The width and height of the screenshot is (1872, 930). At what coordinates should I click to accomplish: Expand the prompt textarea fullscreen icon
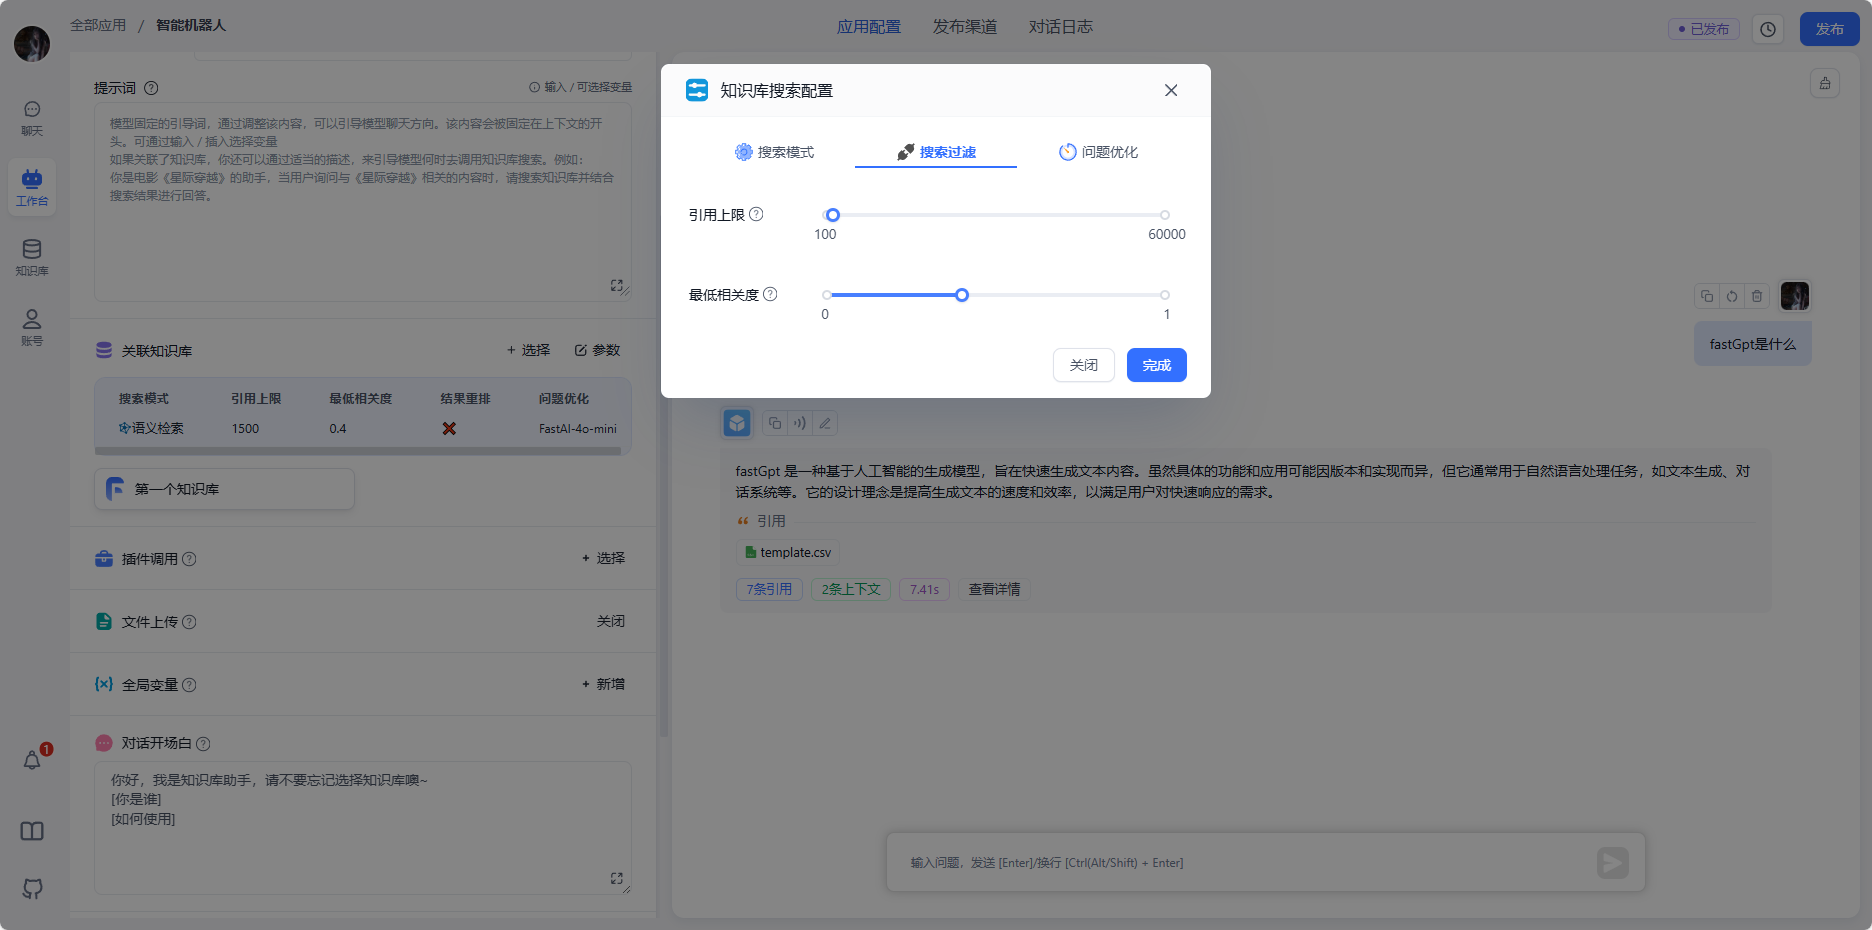(617, 286)
